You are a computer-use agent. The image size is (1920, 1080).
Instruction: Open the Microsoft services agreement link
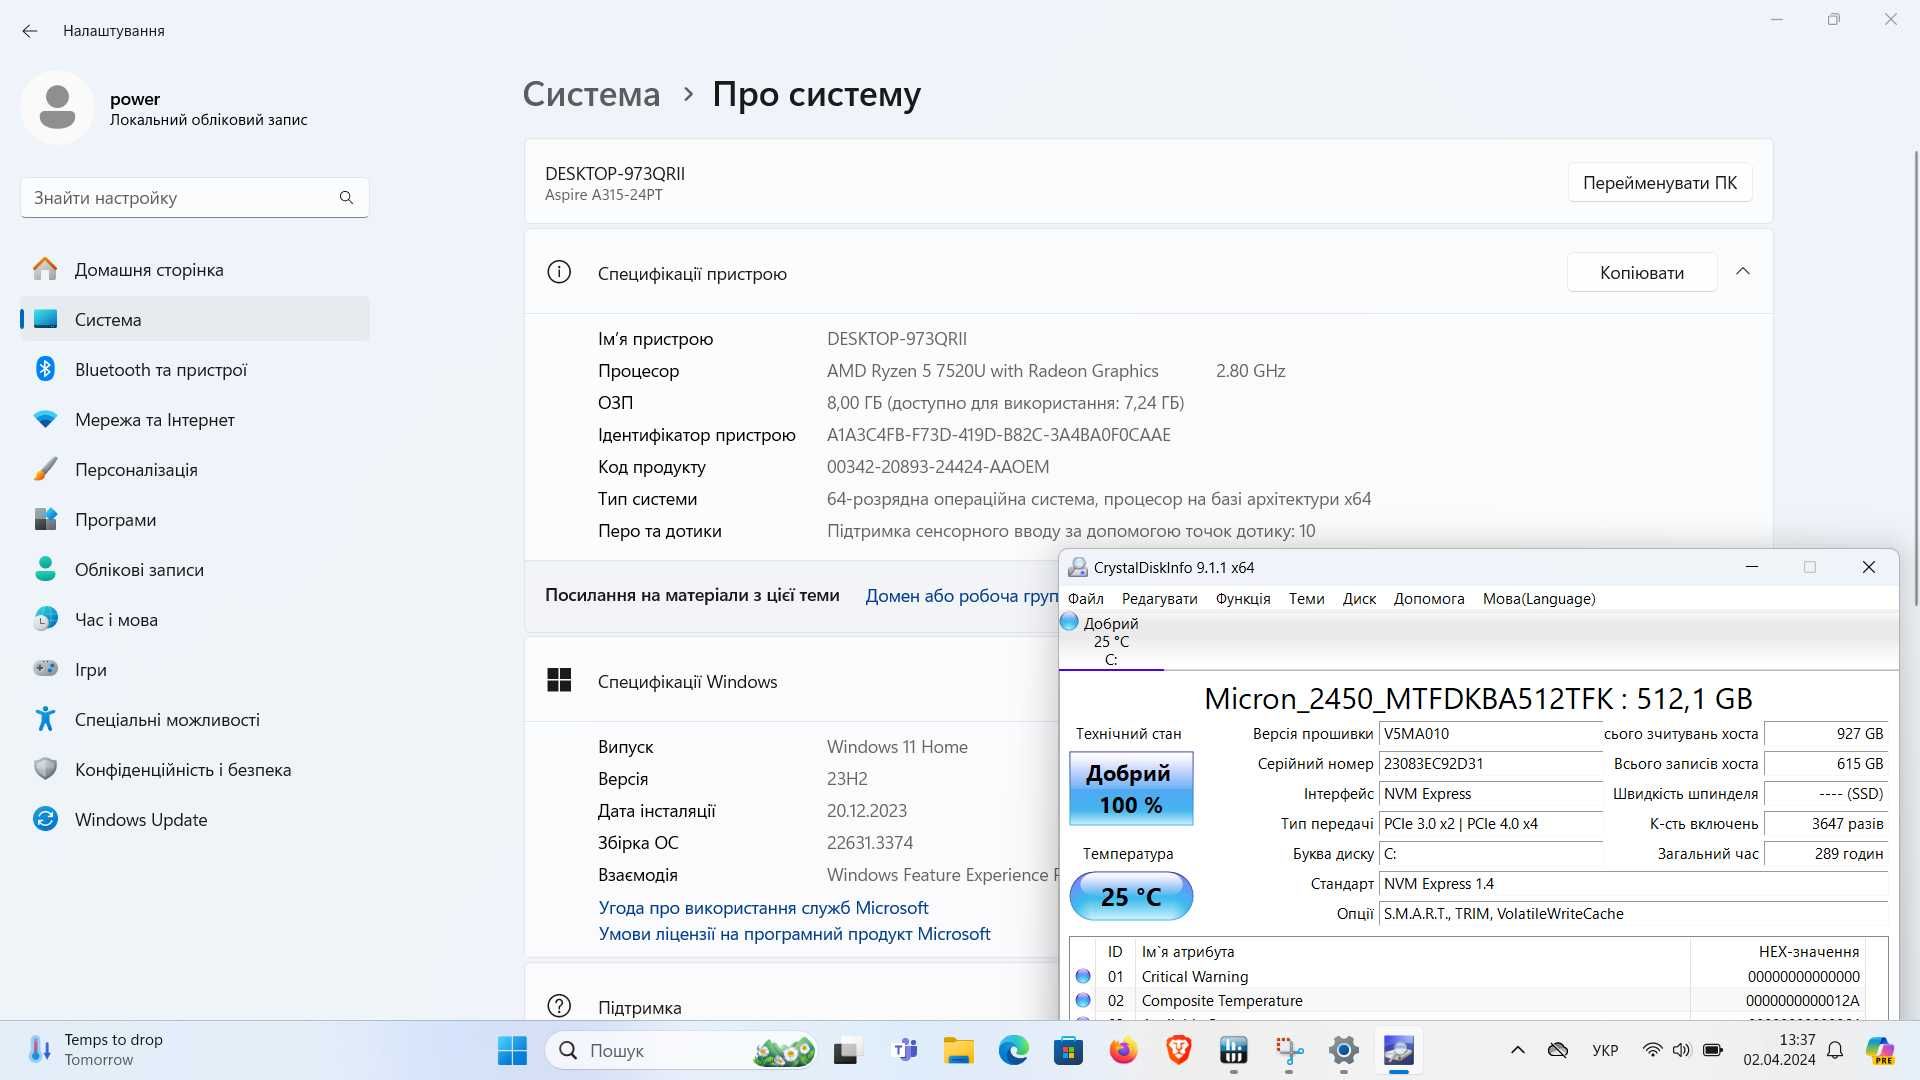coord(763,907)
